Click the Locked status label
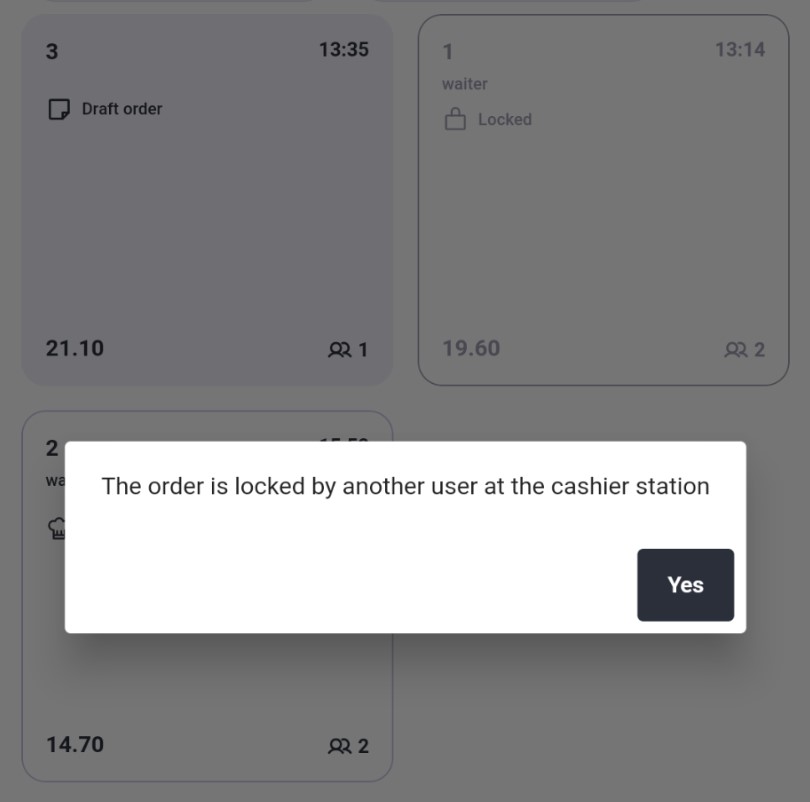The image size is (810, 802). tap(505, 119)
